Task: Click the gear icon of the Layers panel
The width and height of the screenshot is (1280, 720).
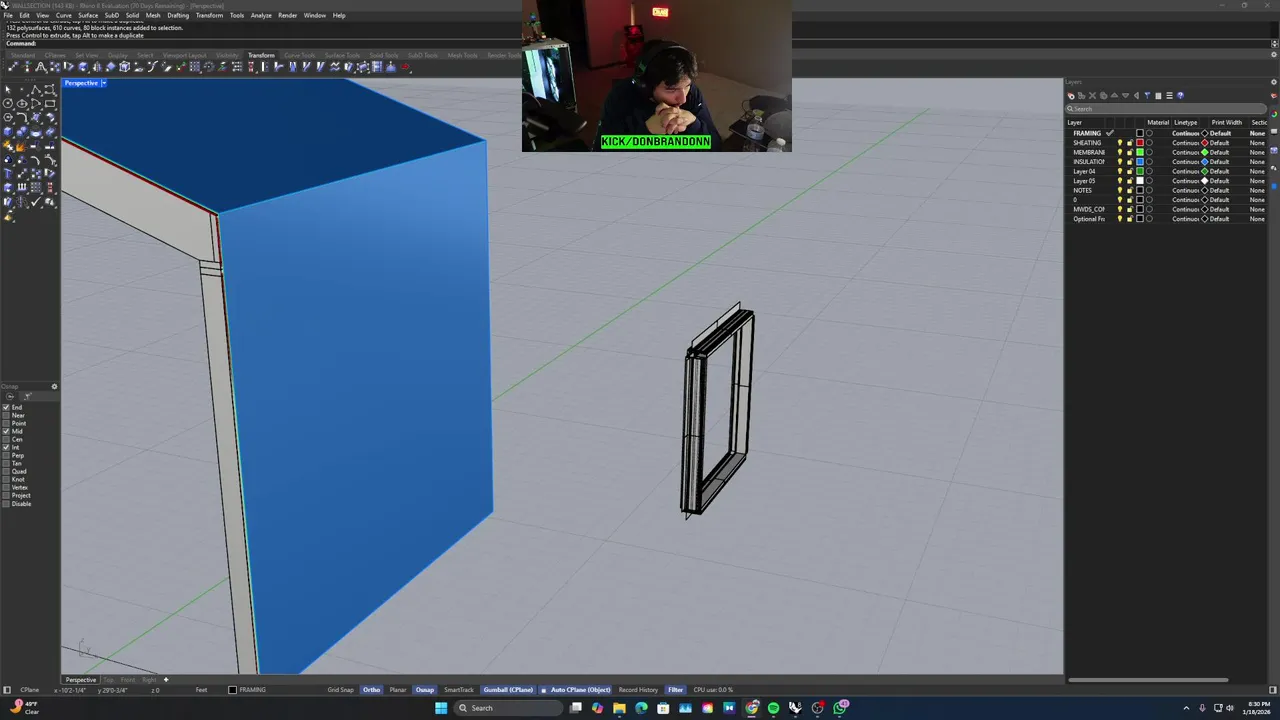Action: tap(1274, 82)
